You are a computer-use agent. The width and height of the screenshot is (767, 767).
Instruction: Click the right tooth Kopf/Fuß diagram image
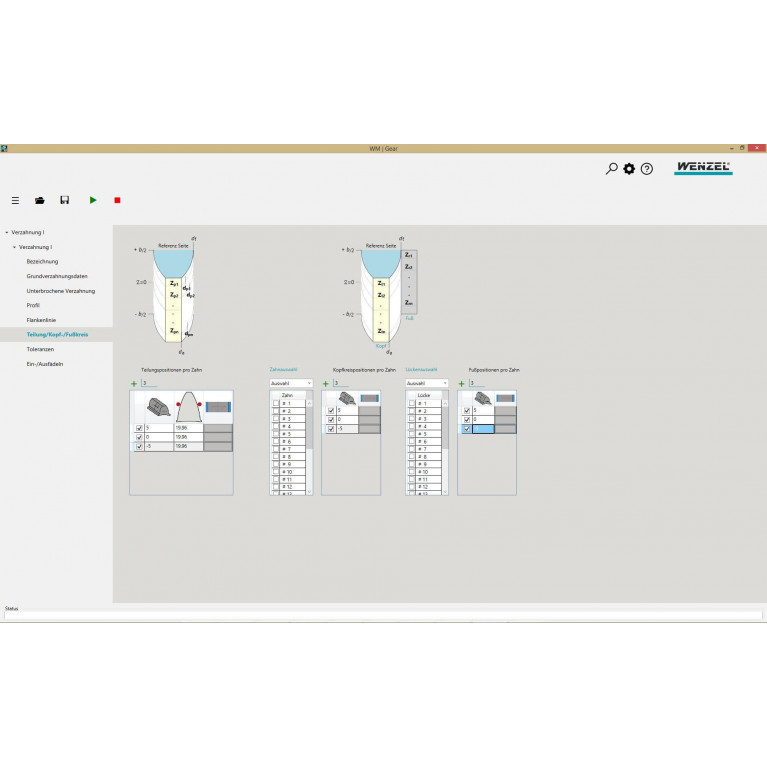click(381, 296)
